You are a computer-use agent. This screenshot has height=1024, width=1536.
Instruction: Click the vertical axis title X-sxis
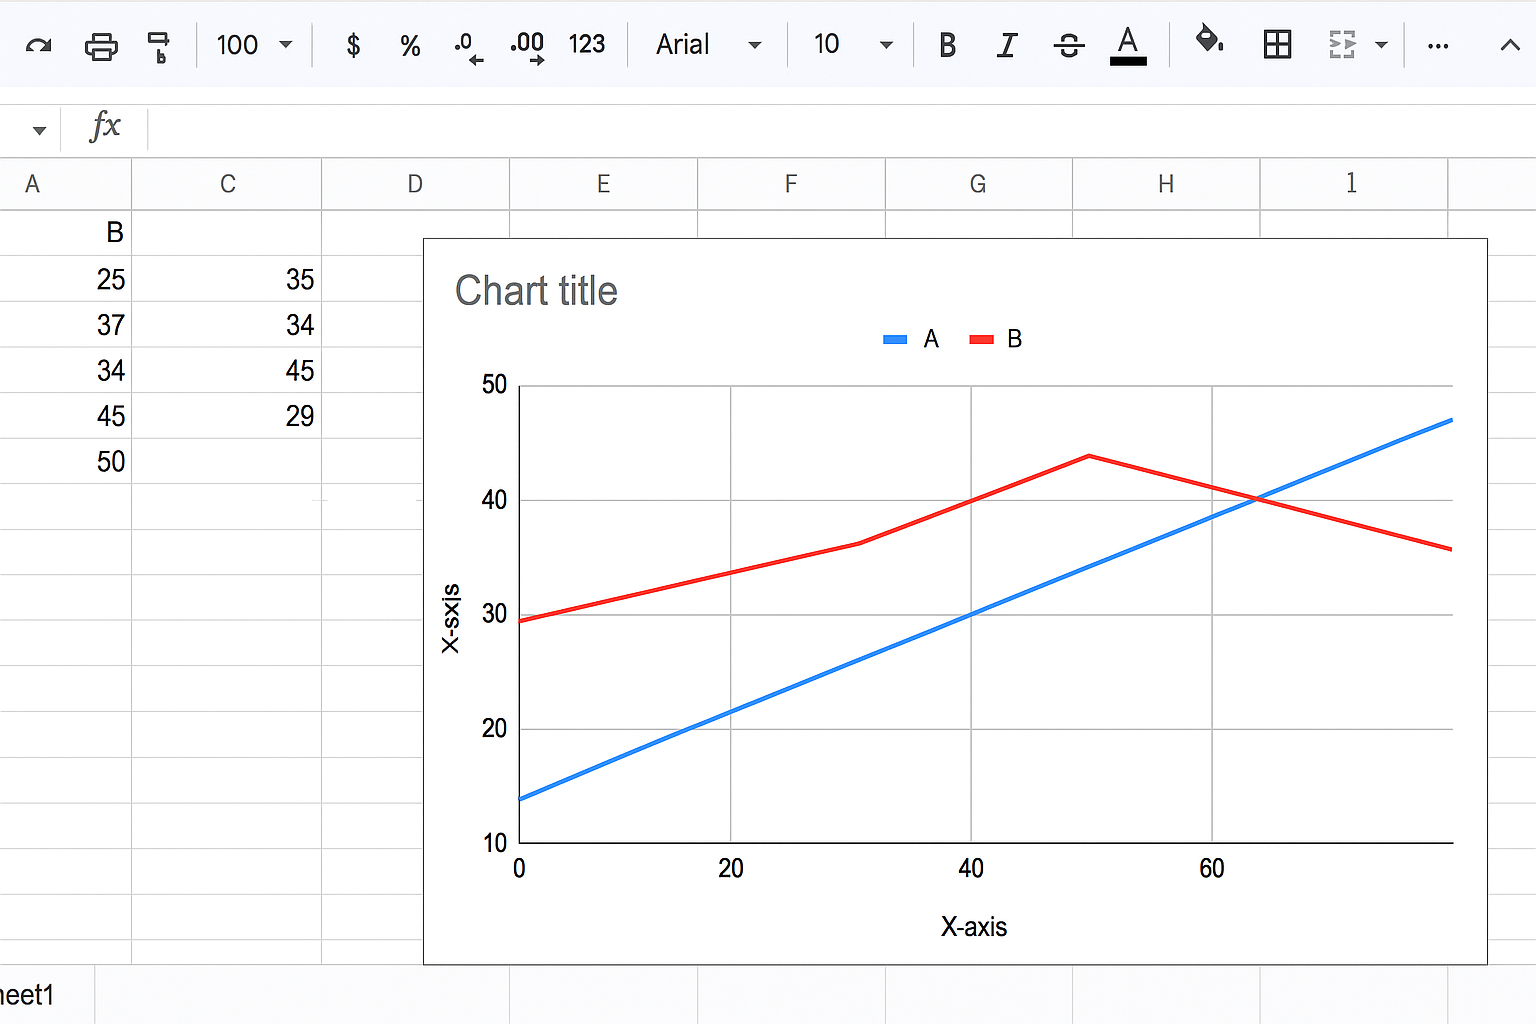(x=451, y=618)
